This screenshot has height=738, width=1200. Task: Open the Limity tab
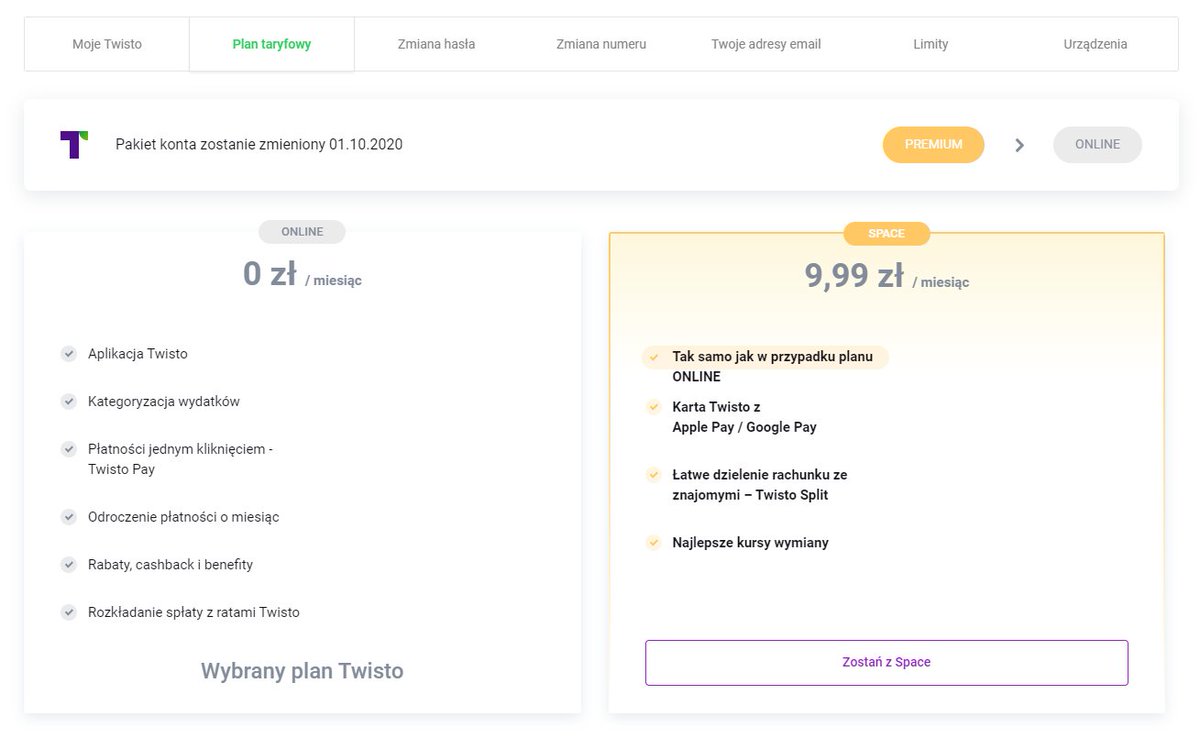point(930,44)
